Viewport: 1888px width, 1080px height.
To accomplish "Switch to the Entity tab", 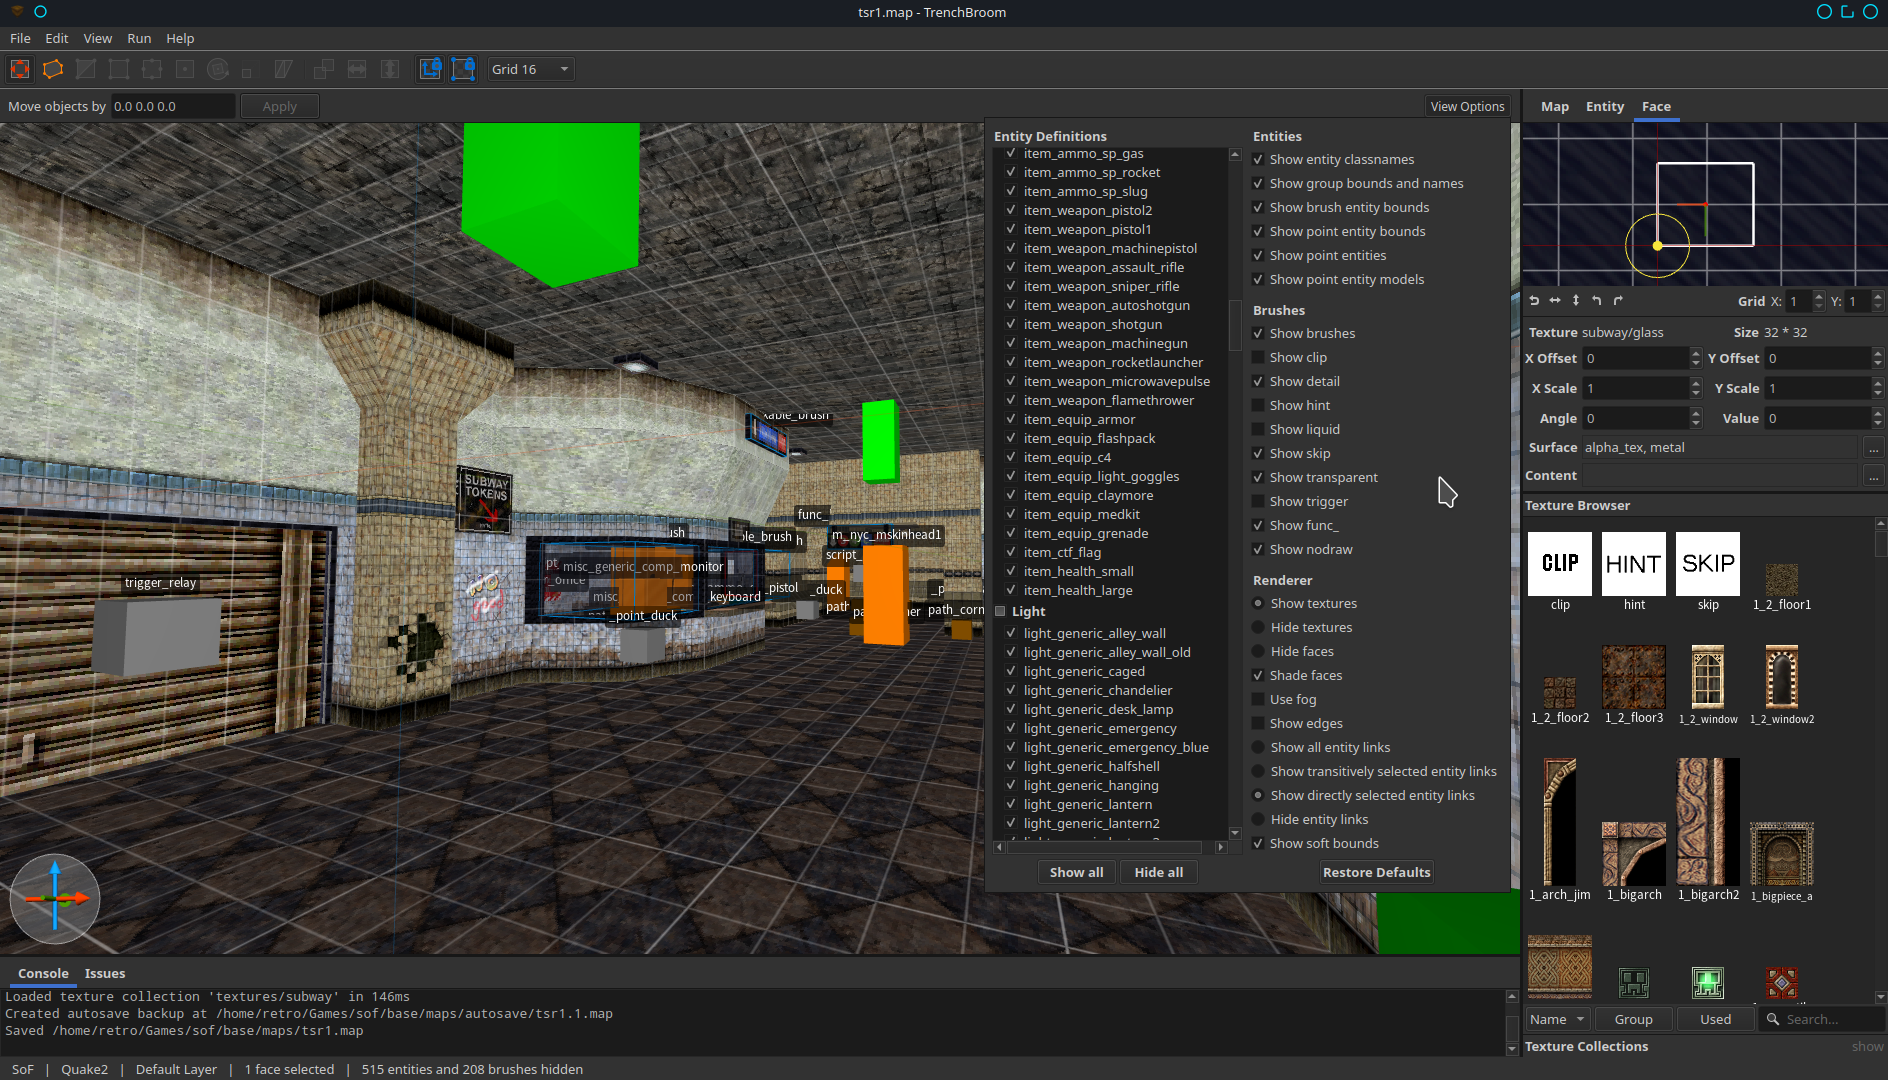I will coord(1604,106).
